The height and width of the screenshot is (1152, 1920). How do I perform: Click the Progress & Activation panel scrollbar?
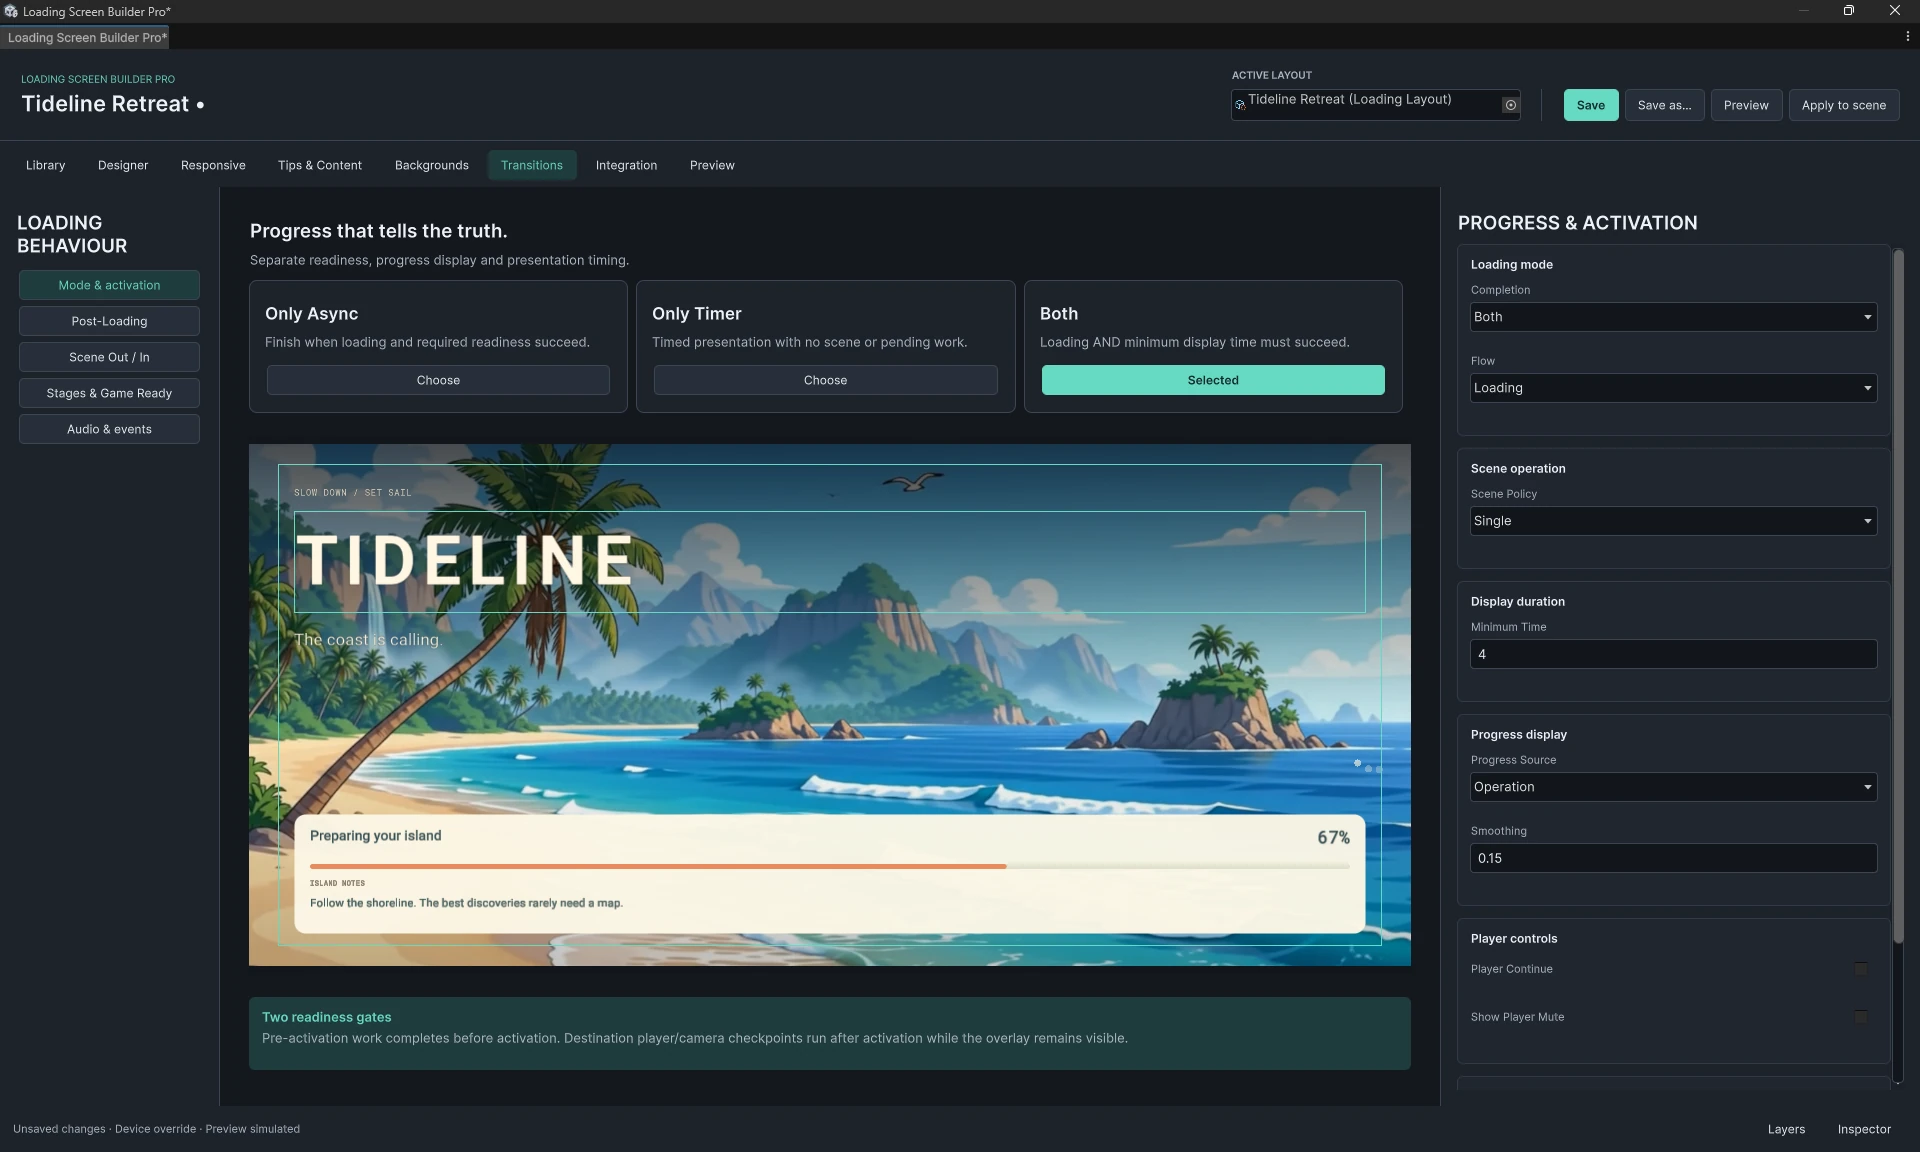click(x=1898, y=596)
